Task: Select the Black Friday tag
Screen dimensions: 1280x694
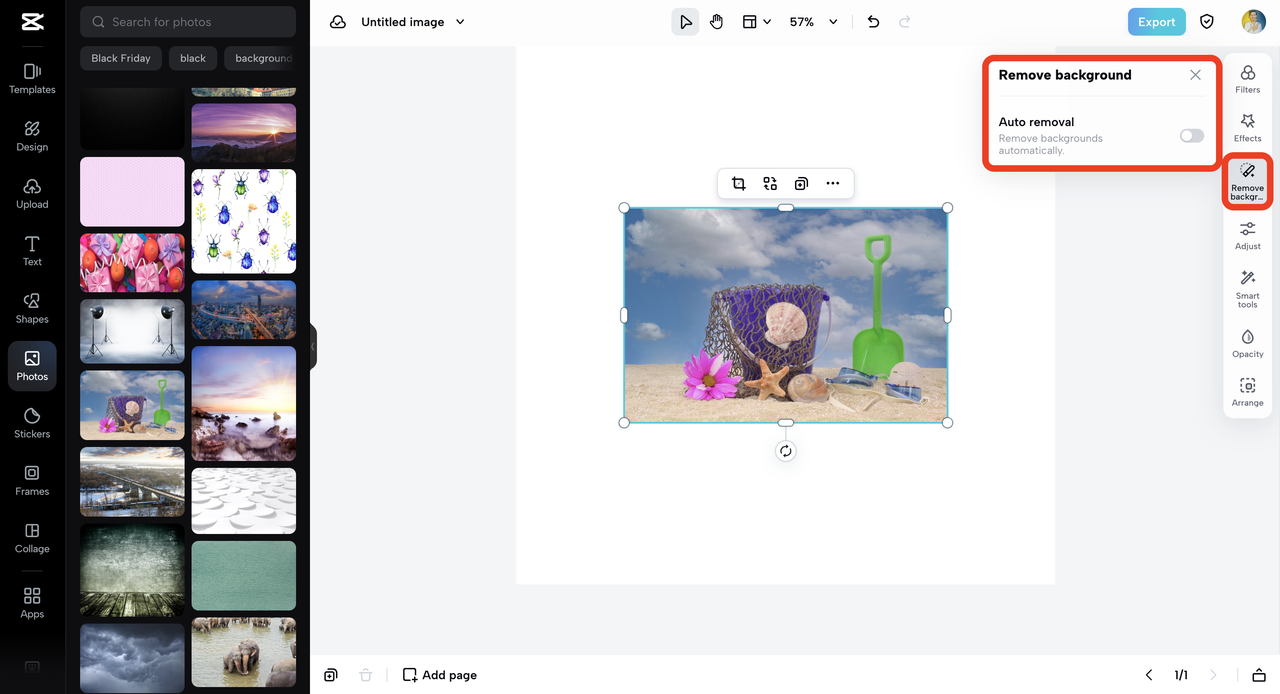Action: (x=121, y=58)
